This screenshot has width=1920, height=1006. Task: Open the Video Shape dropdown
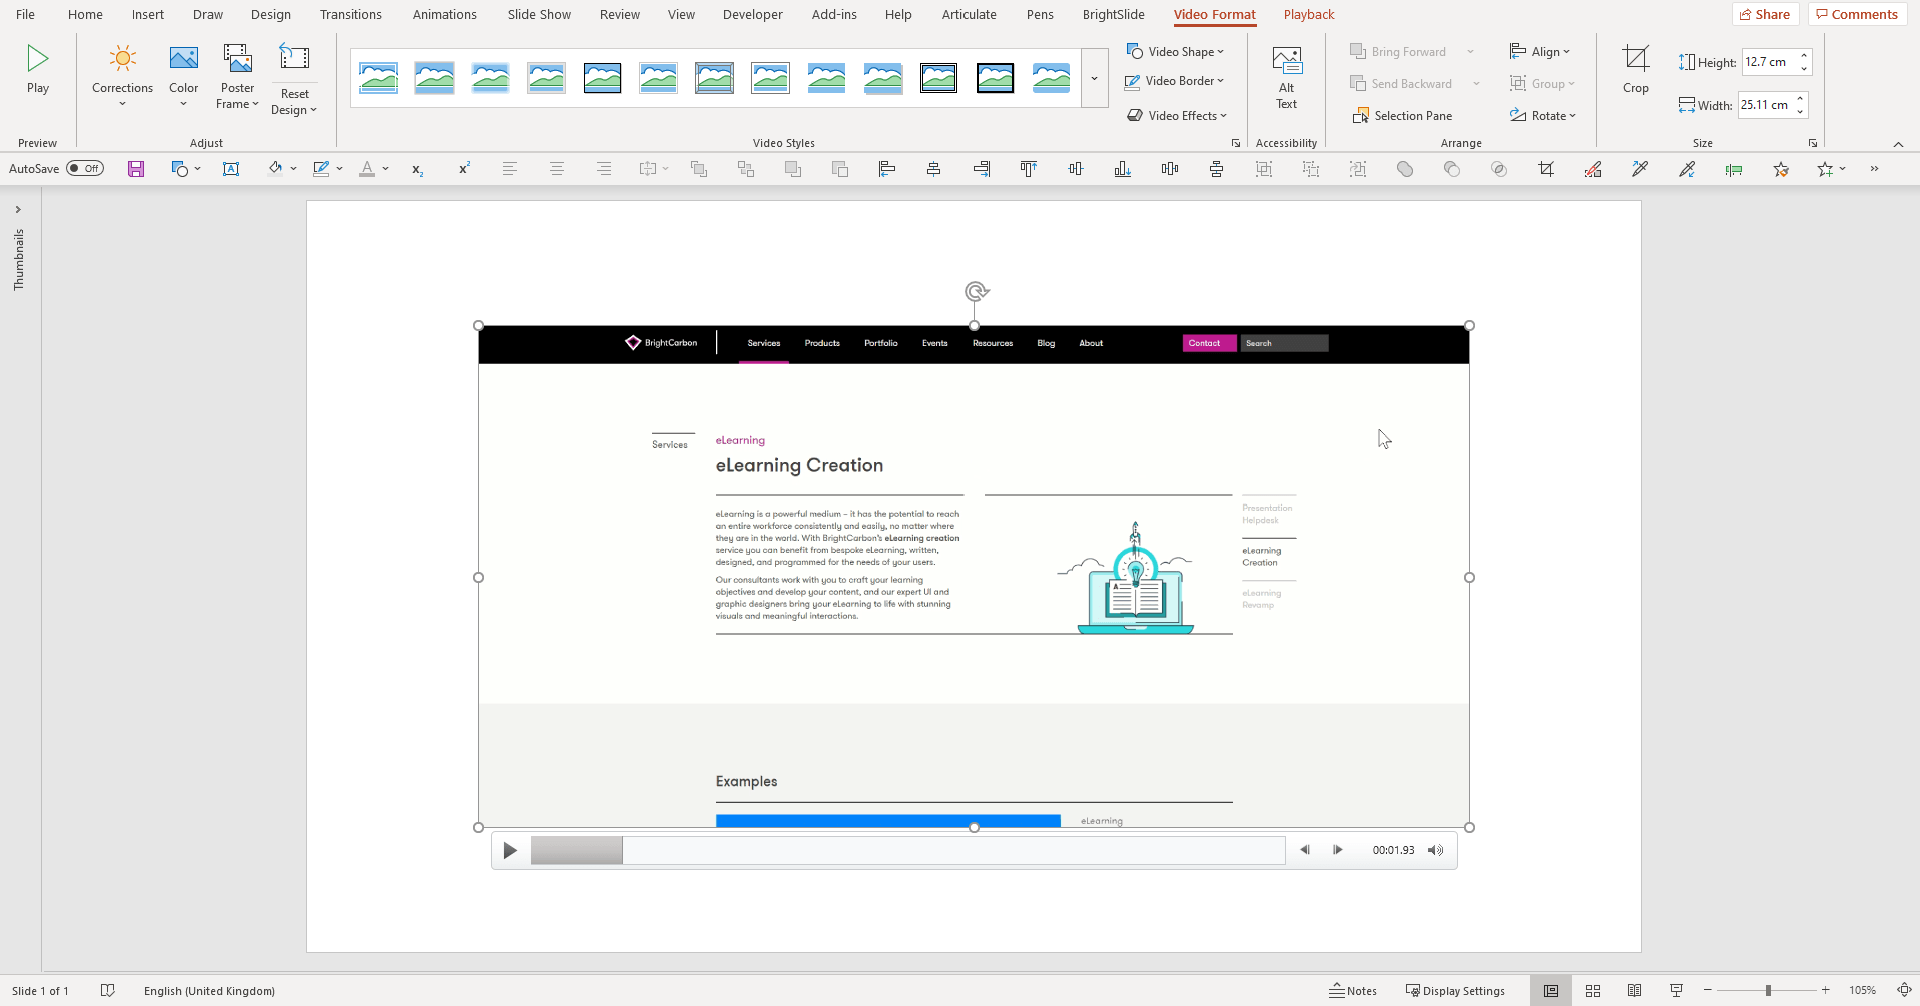(1175, 52)
